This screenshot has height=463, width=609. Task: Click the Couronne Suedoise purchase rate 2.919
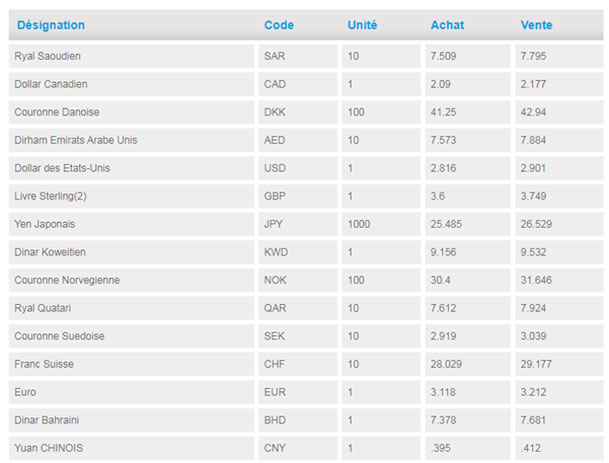pyautogui.click(x=444, y=336)
